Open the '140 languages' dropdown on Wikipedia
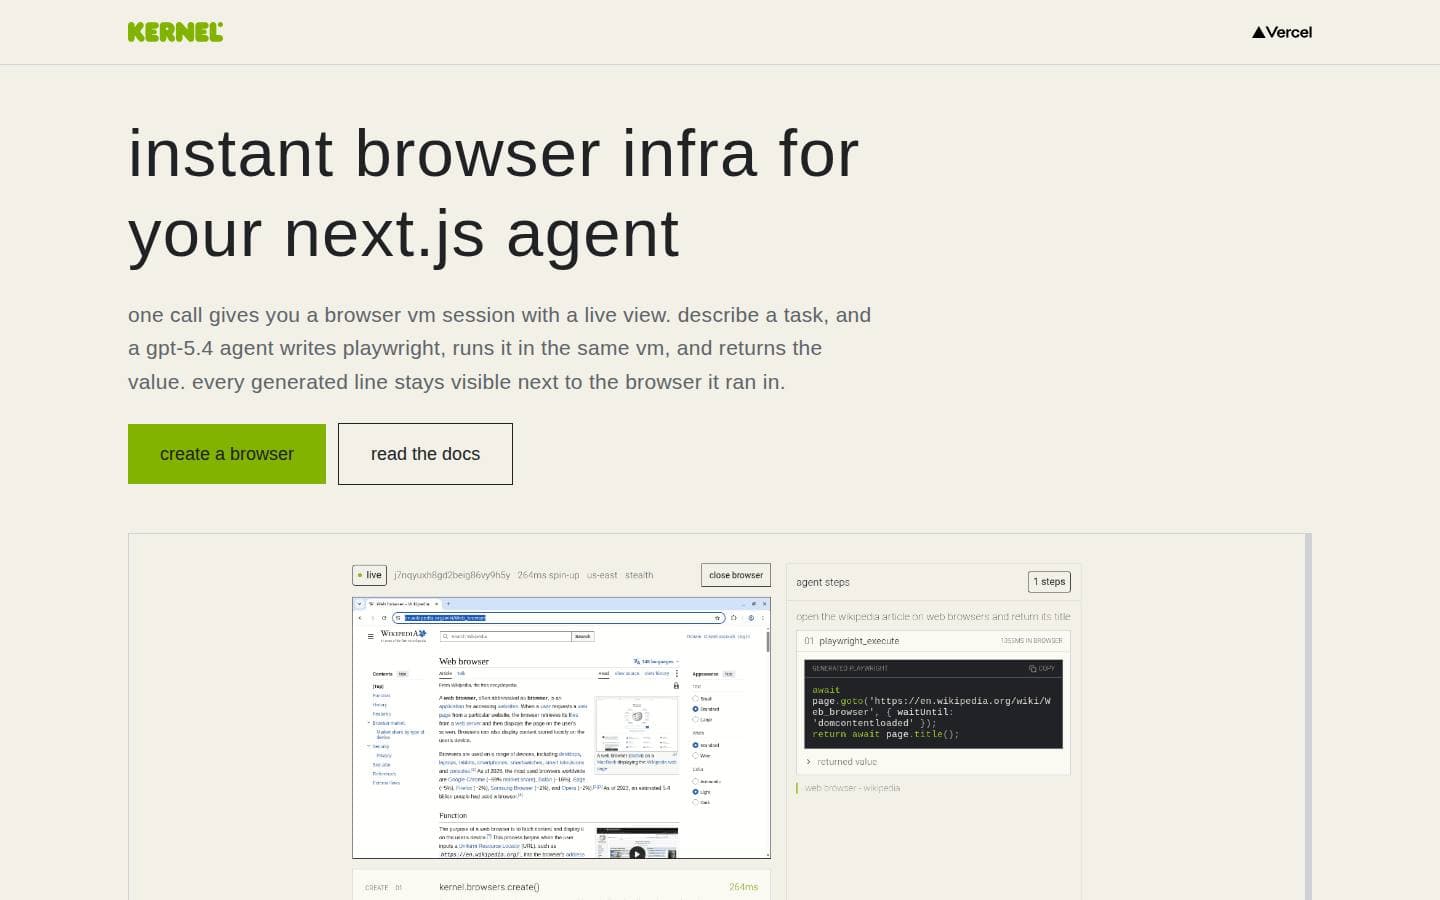The image size is (1440, 900). [x=656, y=661]
